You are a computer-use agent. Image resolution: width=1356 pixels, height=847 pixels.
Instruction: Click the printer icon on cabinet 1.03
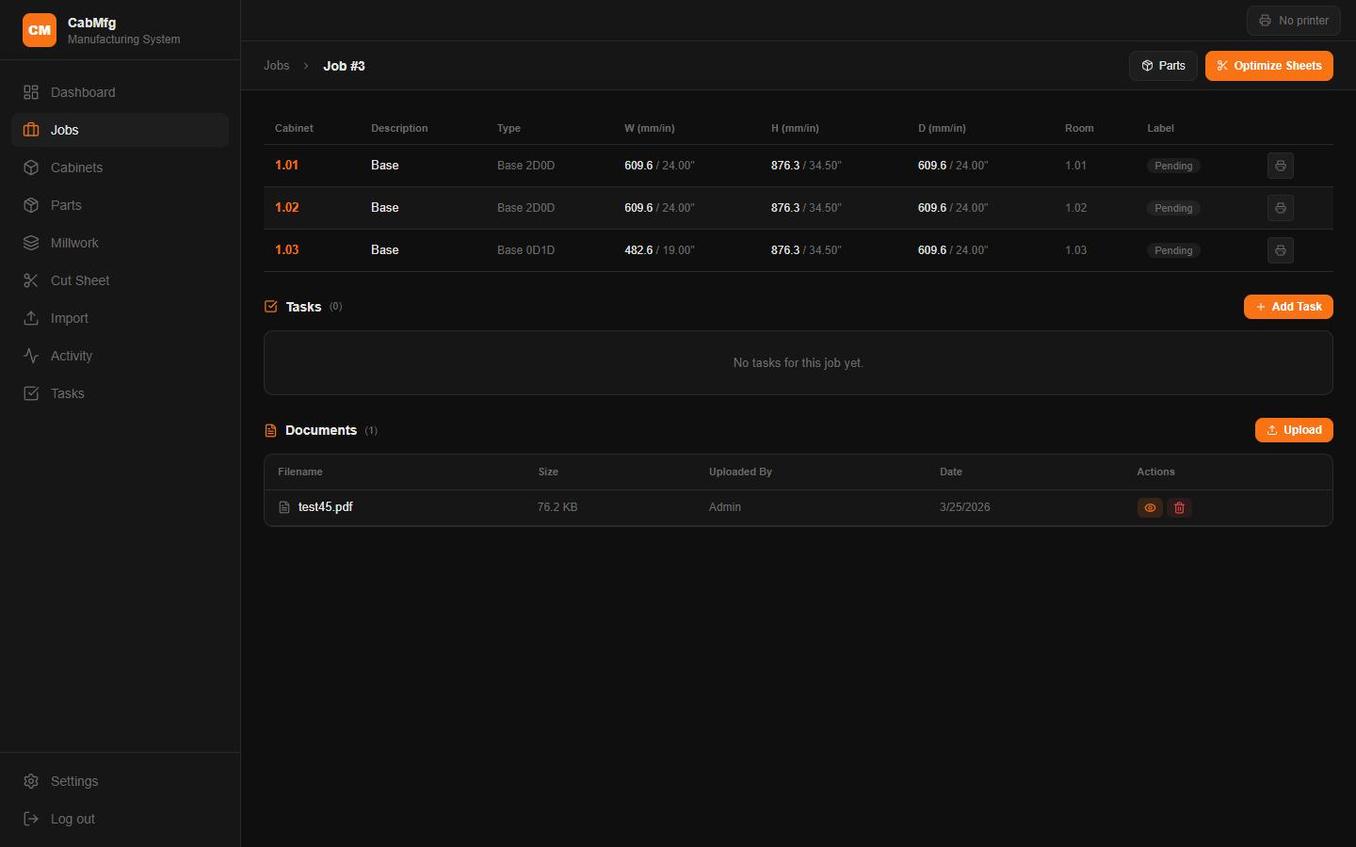(x=1280, y=250)
